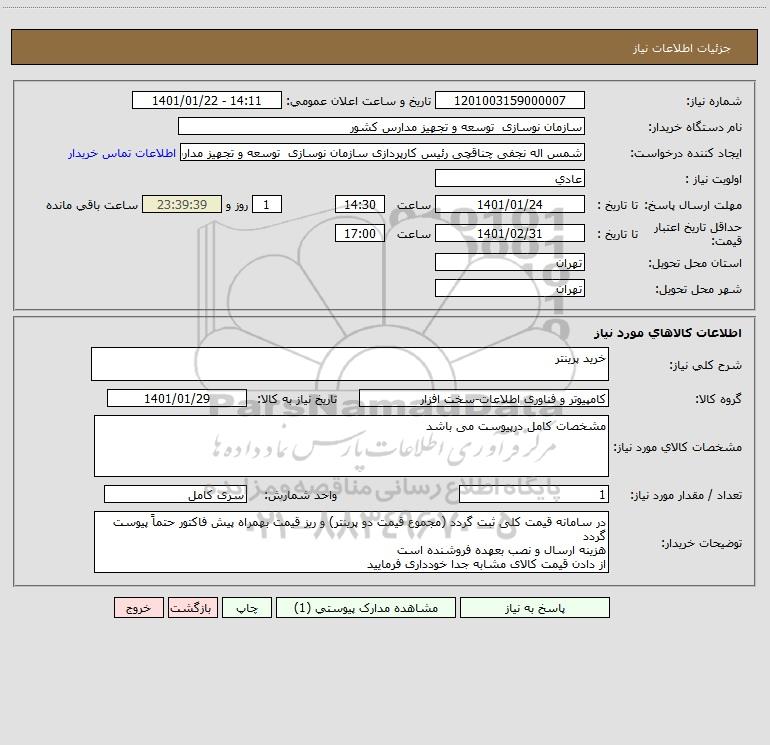Open مشاهده مدارک پیوستی (1) attachments
Image resolution: width=770 pixels, height=745 pixels.
click(366, 607)
